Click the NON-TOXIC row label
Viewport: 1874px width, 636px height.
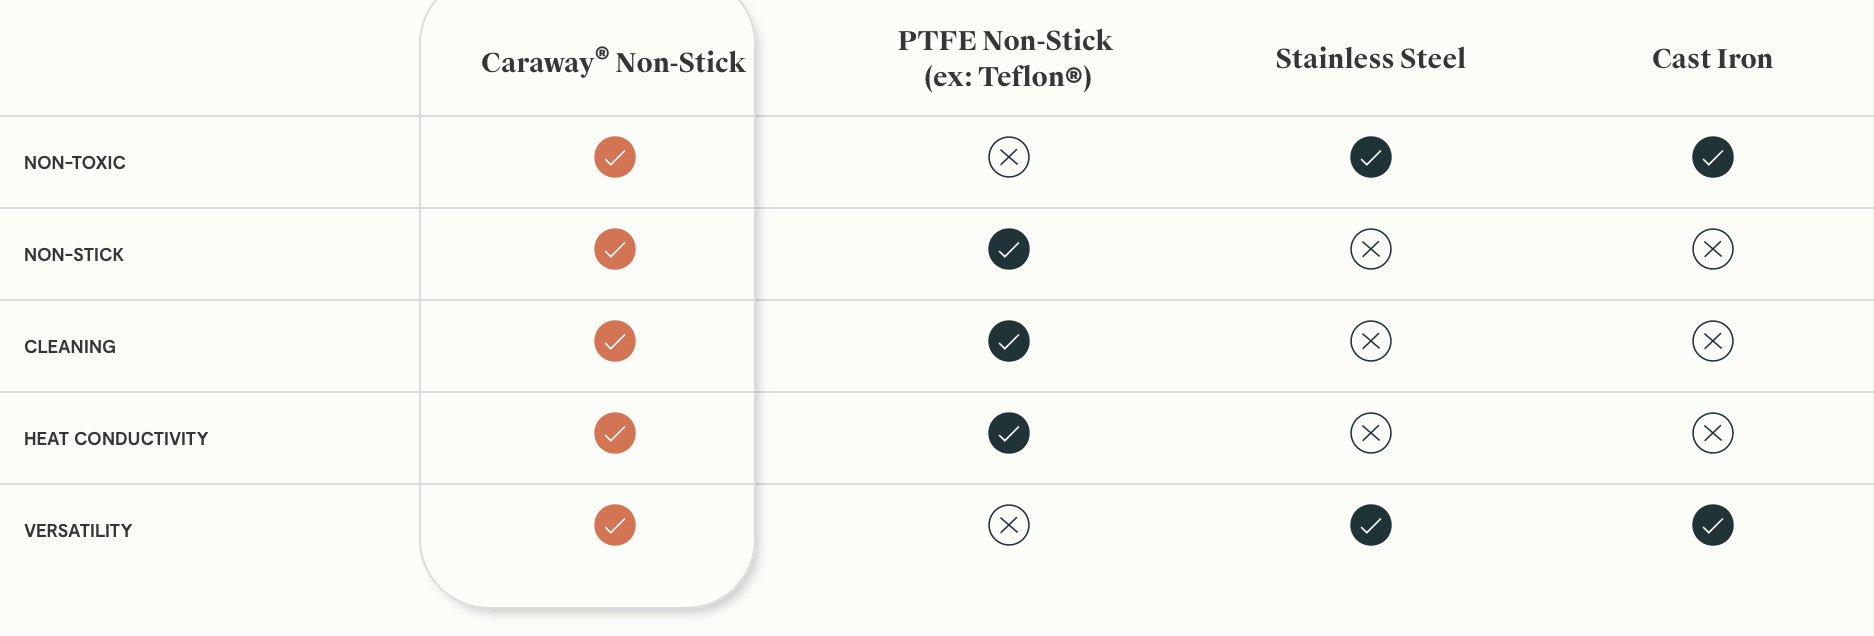tap(75, 163)
